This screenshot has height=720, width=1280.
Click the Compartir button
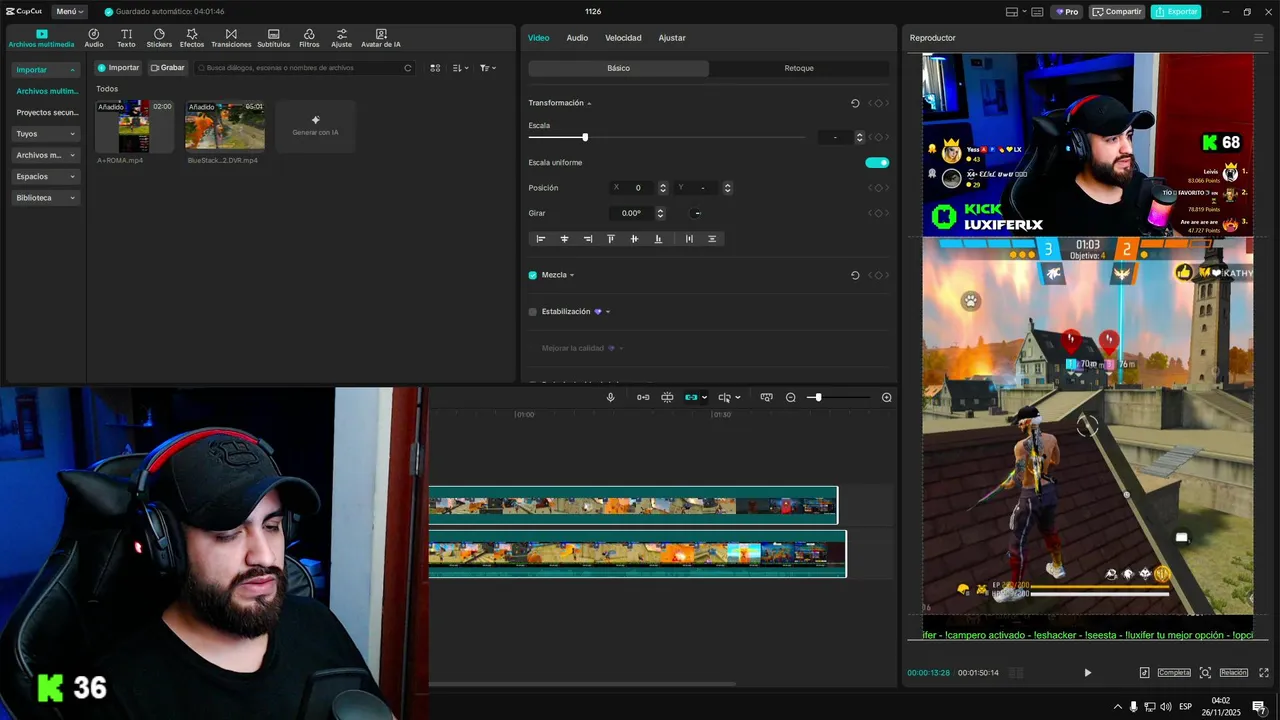click(1117, 12)
